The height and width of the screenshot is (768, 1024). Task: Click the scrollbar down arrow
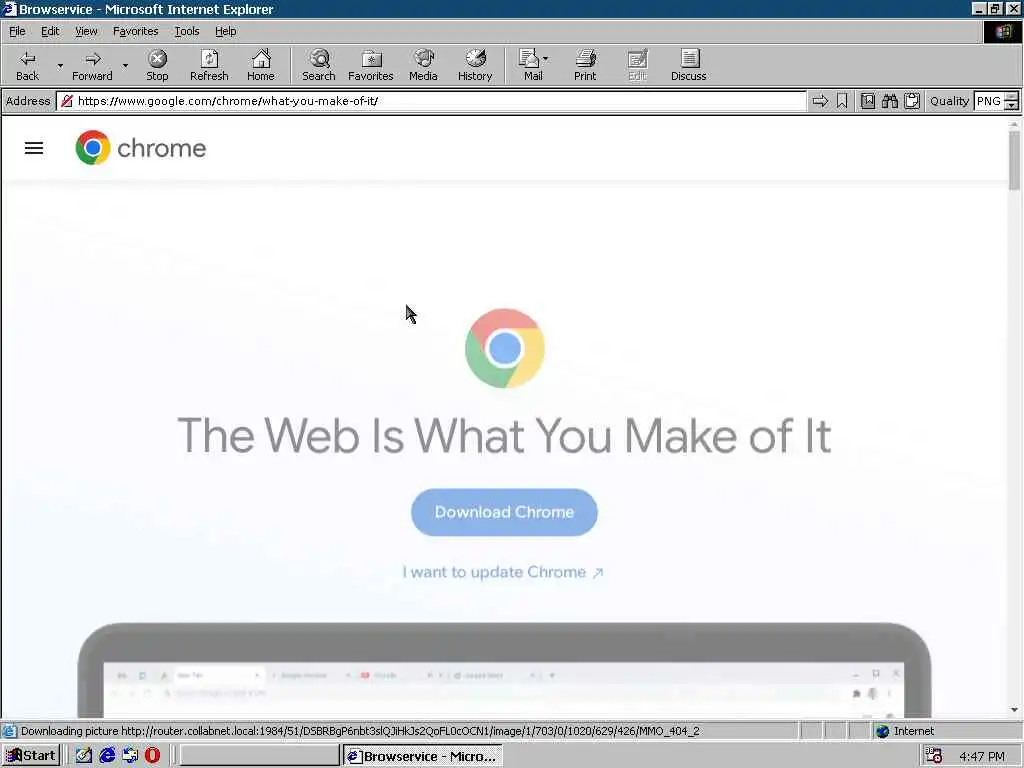(1014, 709)
